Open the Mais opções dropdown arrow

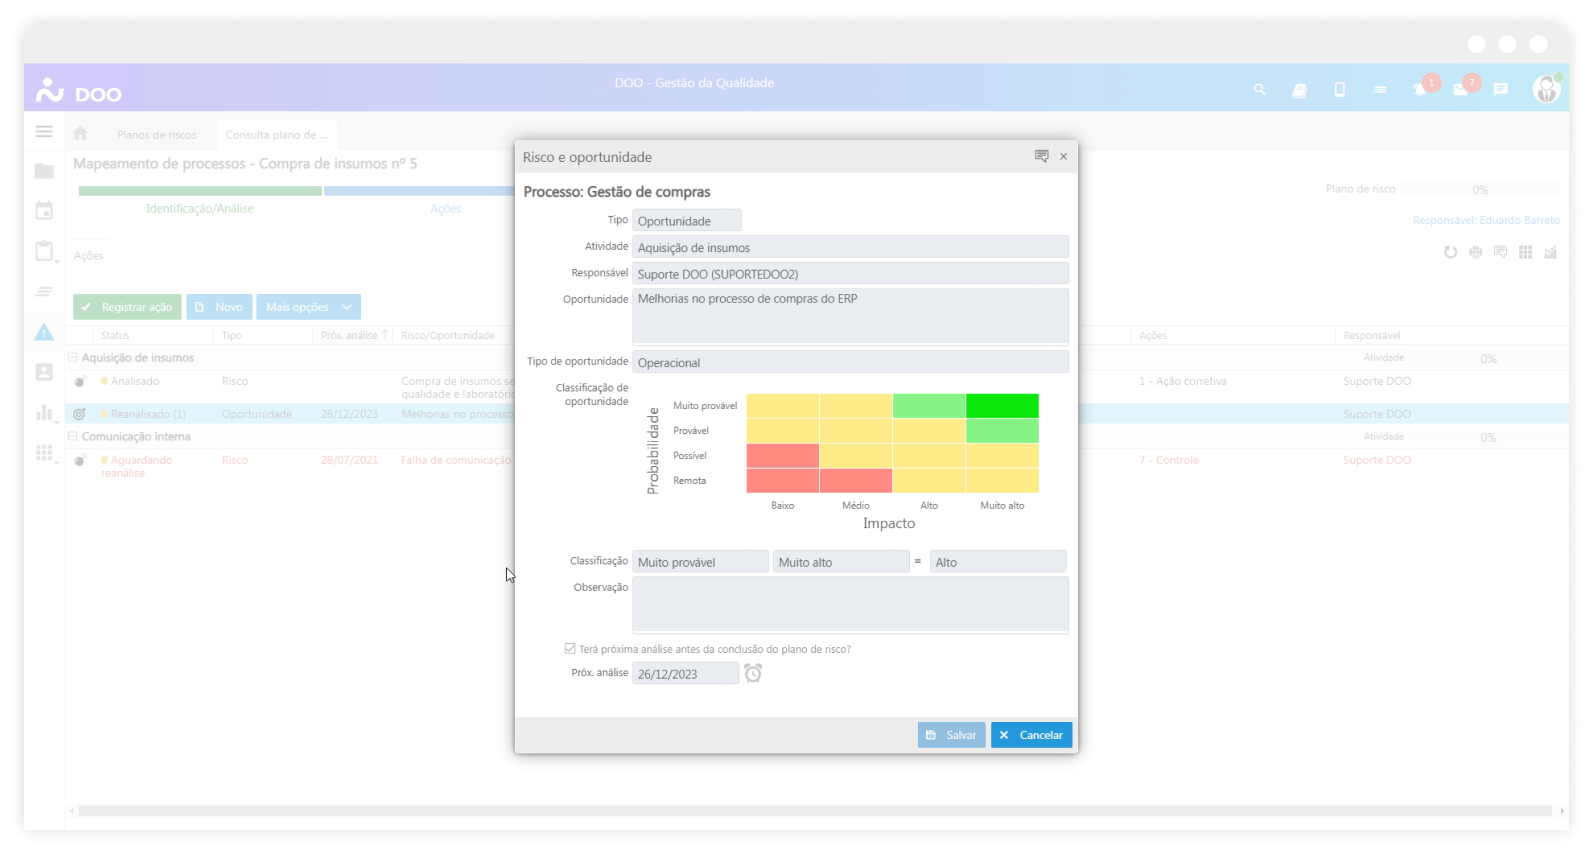click(347, 307)
